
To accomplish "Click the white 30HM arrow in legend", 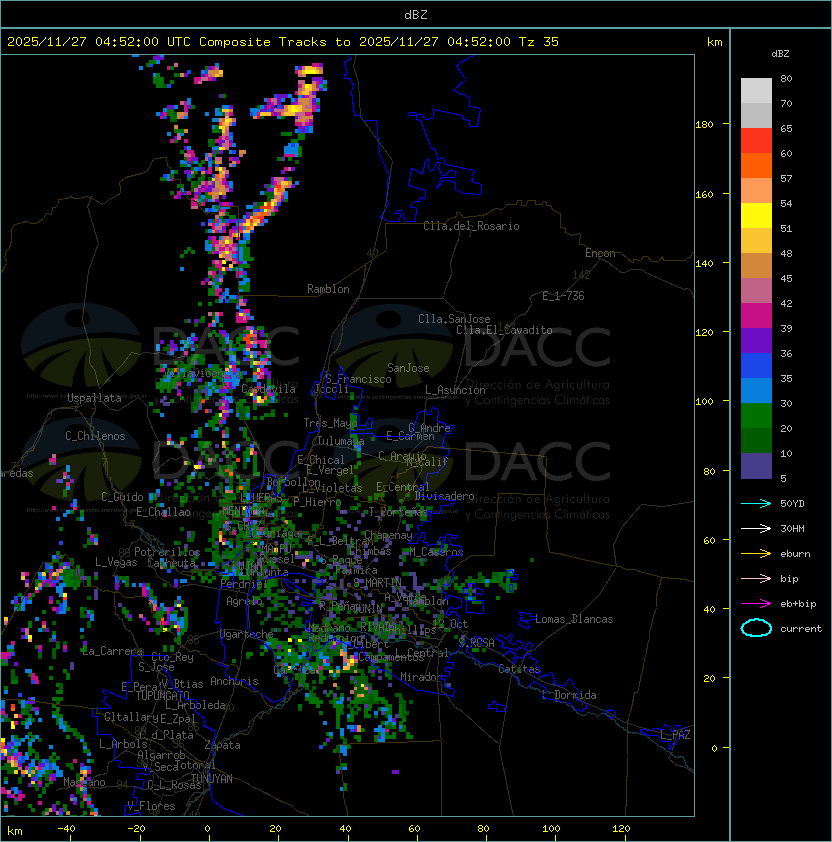I will point(756,528).
